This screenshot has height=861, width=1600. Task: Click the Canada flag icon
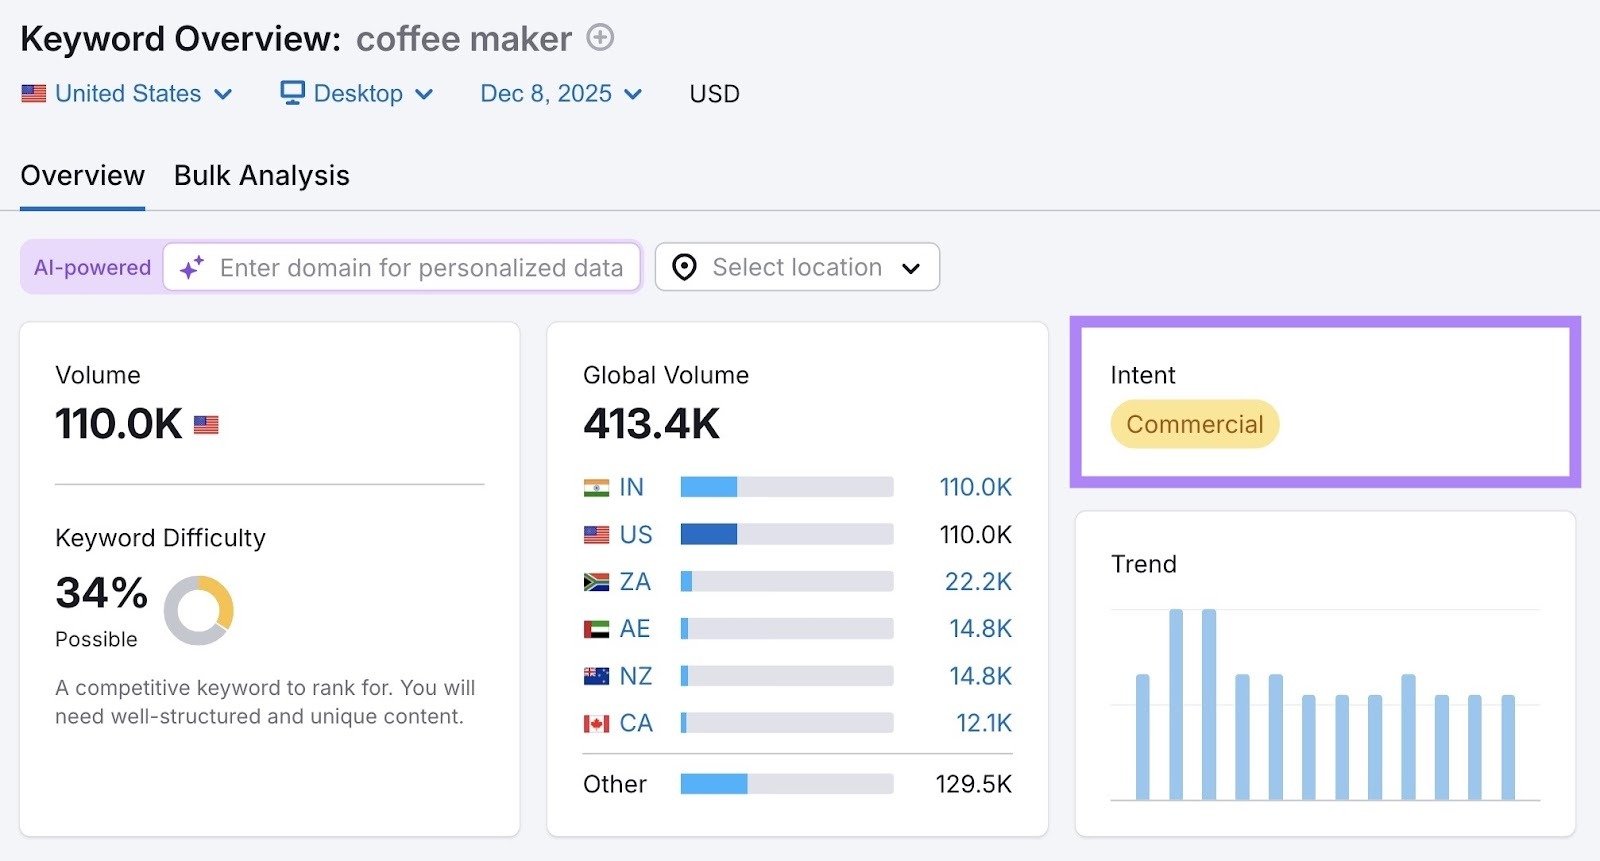pyautogui.click(x=596, y=723)
